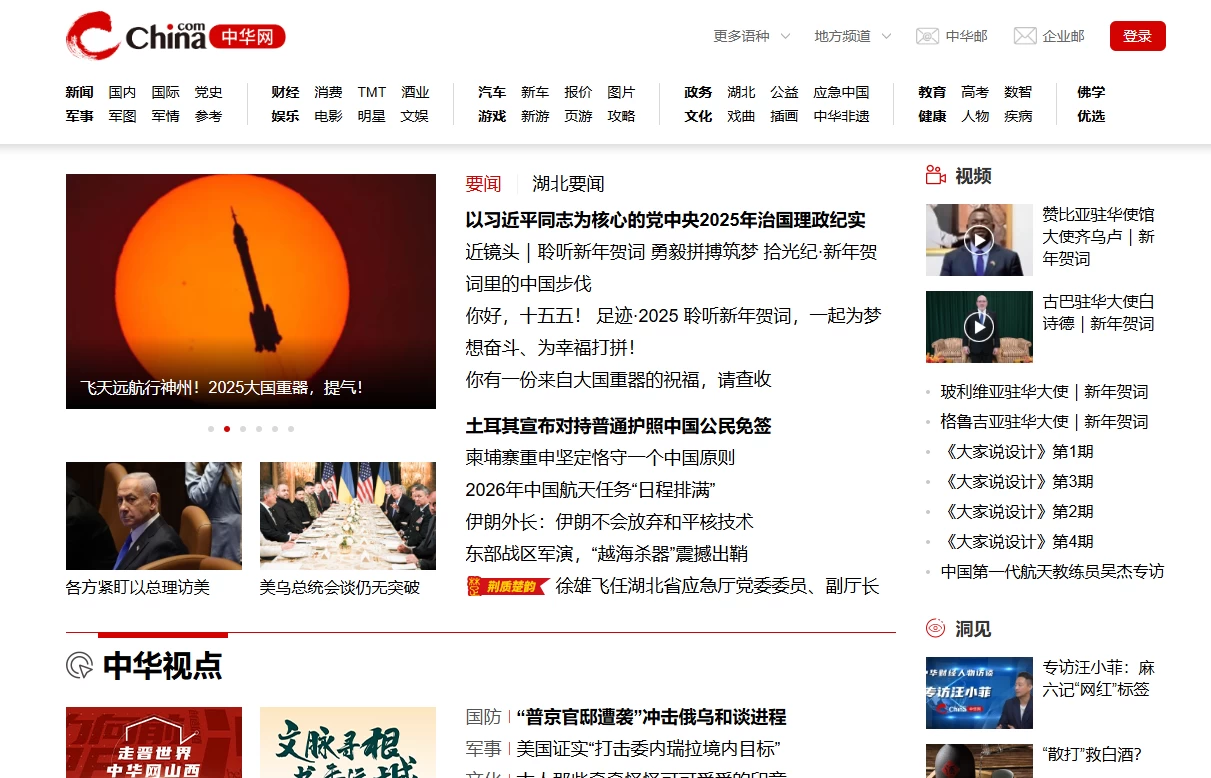The image size is (1211, 778).
Task: Select the 要闻 tab
Action: coord(483,183)
